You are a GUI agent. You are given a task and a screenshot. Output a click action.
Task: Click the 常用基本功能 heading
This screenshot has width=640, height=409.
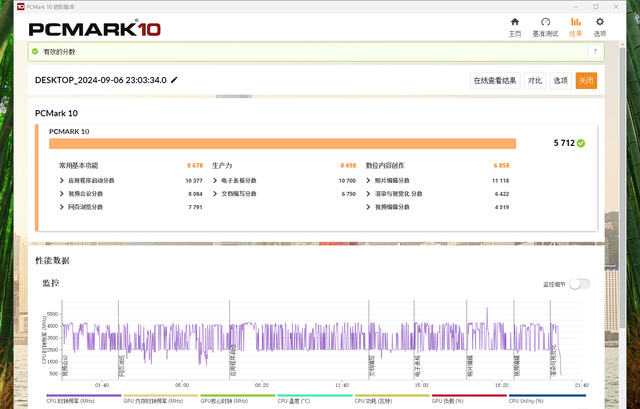click(78, 165)
